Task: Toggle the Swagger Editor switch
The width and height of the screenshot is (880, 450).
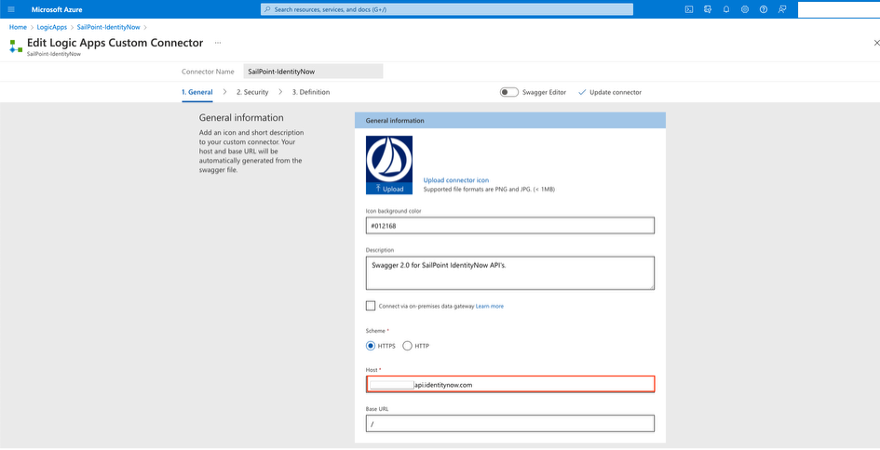Action: 509,92
